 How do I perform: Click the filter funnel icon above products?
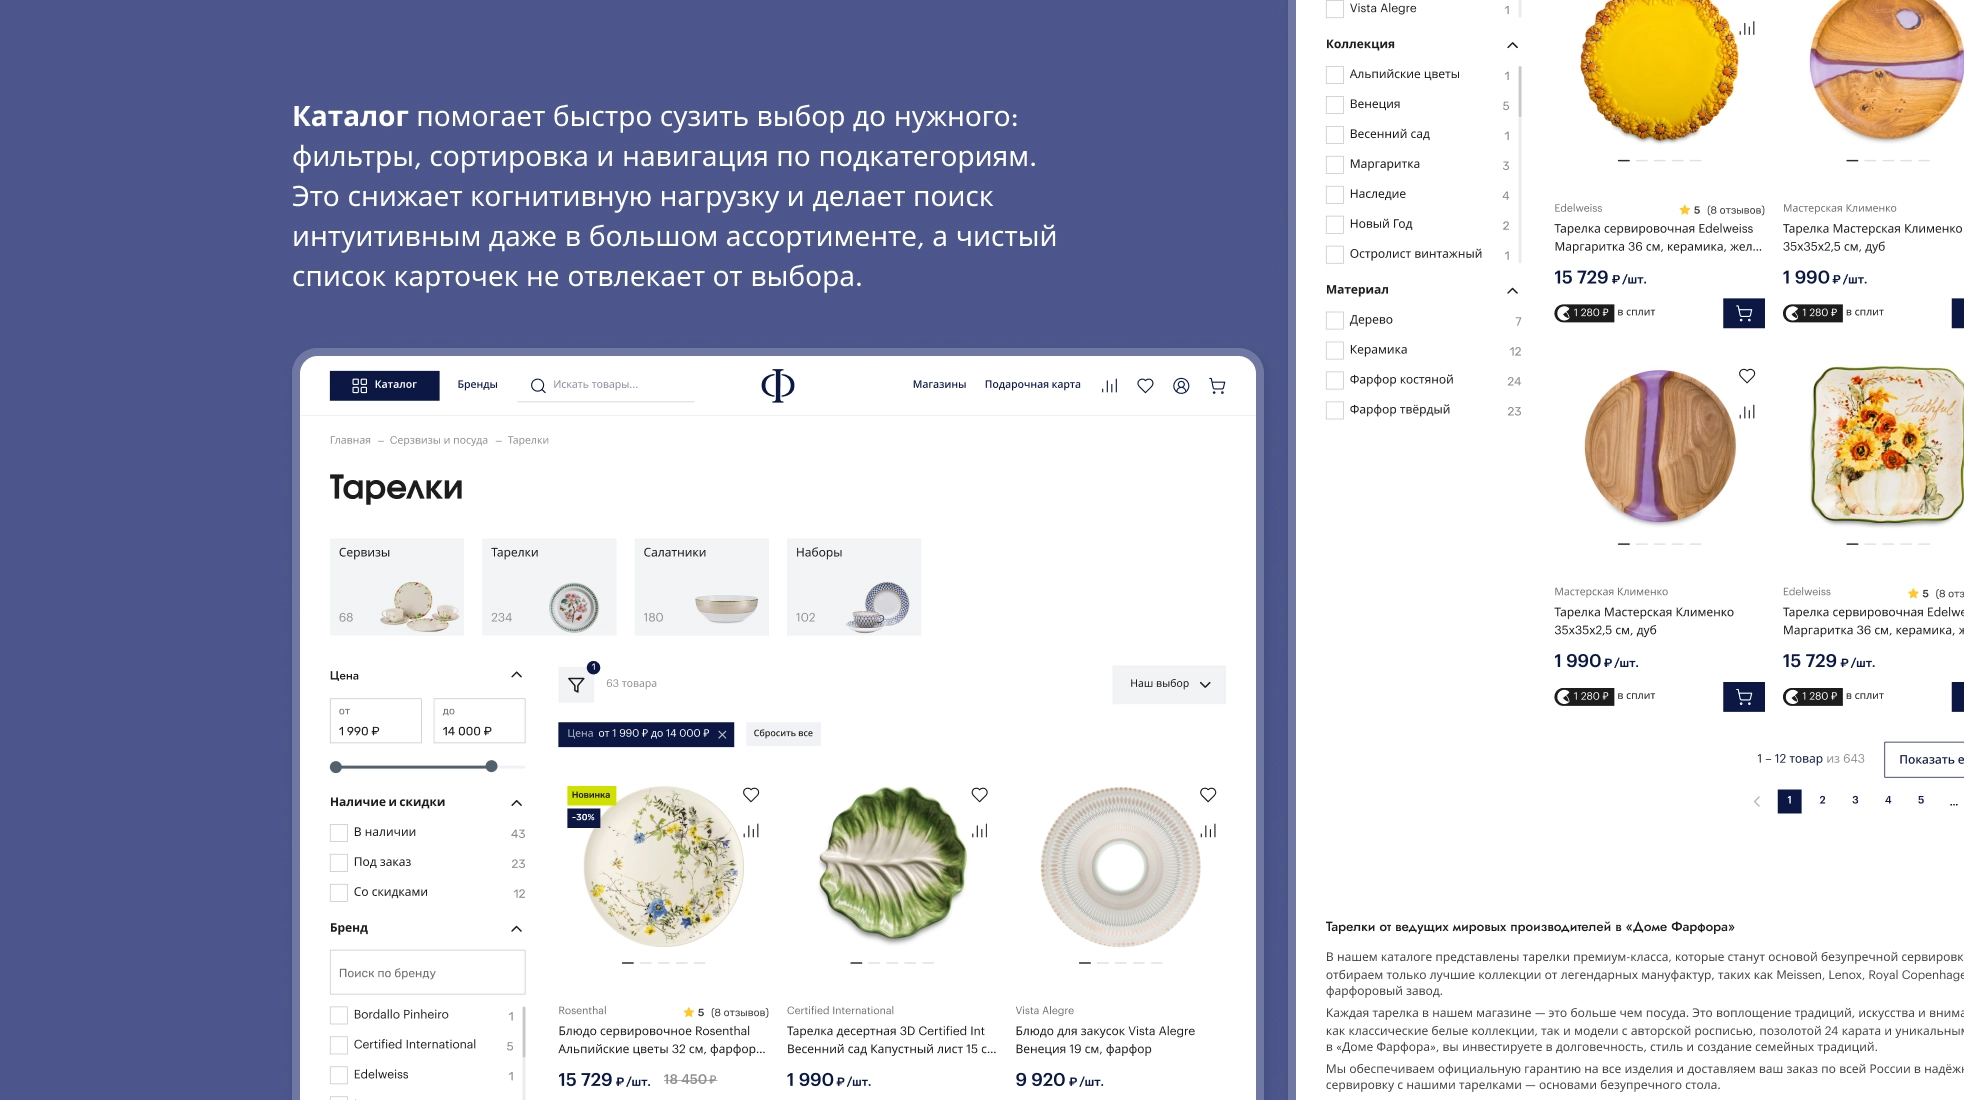576,685
